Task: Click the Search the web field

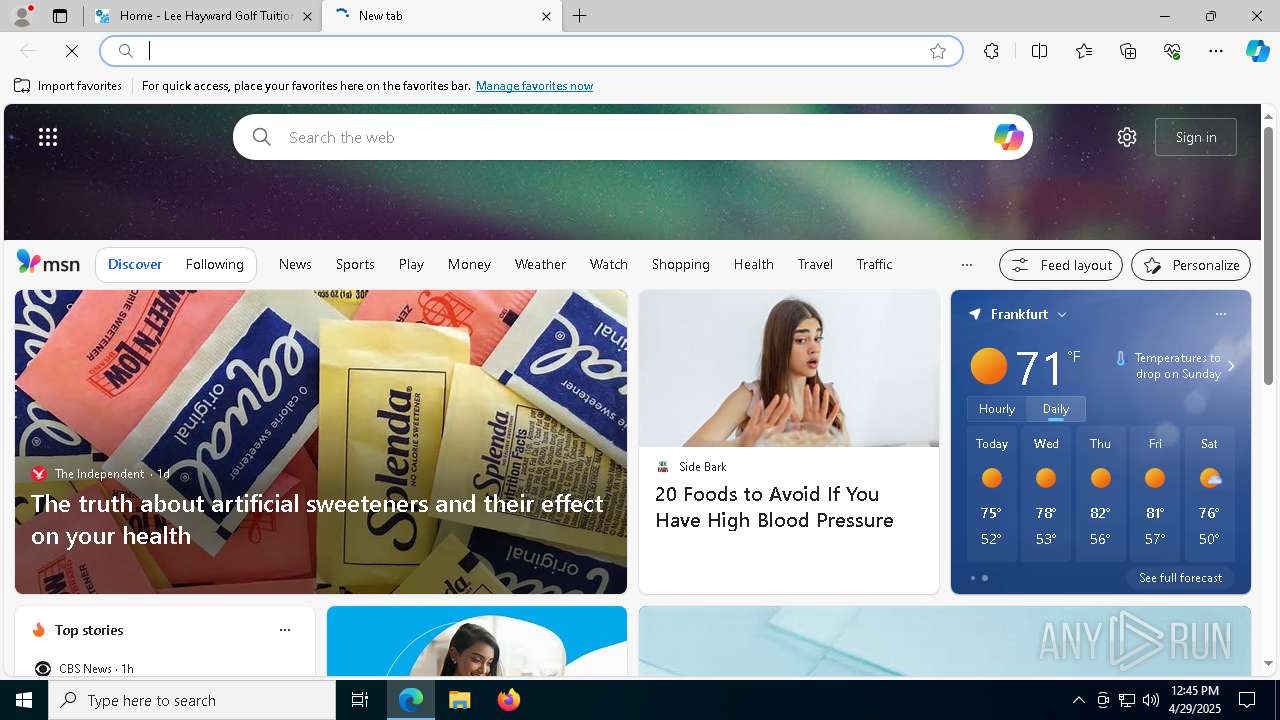Action: point(632,137)
